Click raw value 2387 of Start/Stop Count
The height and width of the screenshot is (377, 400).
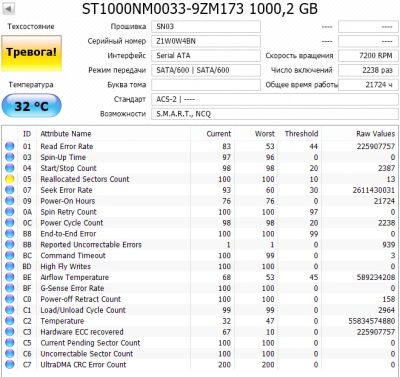pyautogui.click(x=386, y=168)
